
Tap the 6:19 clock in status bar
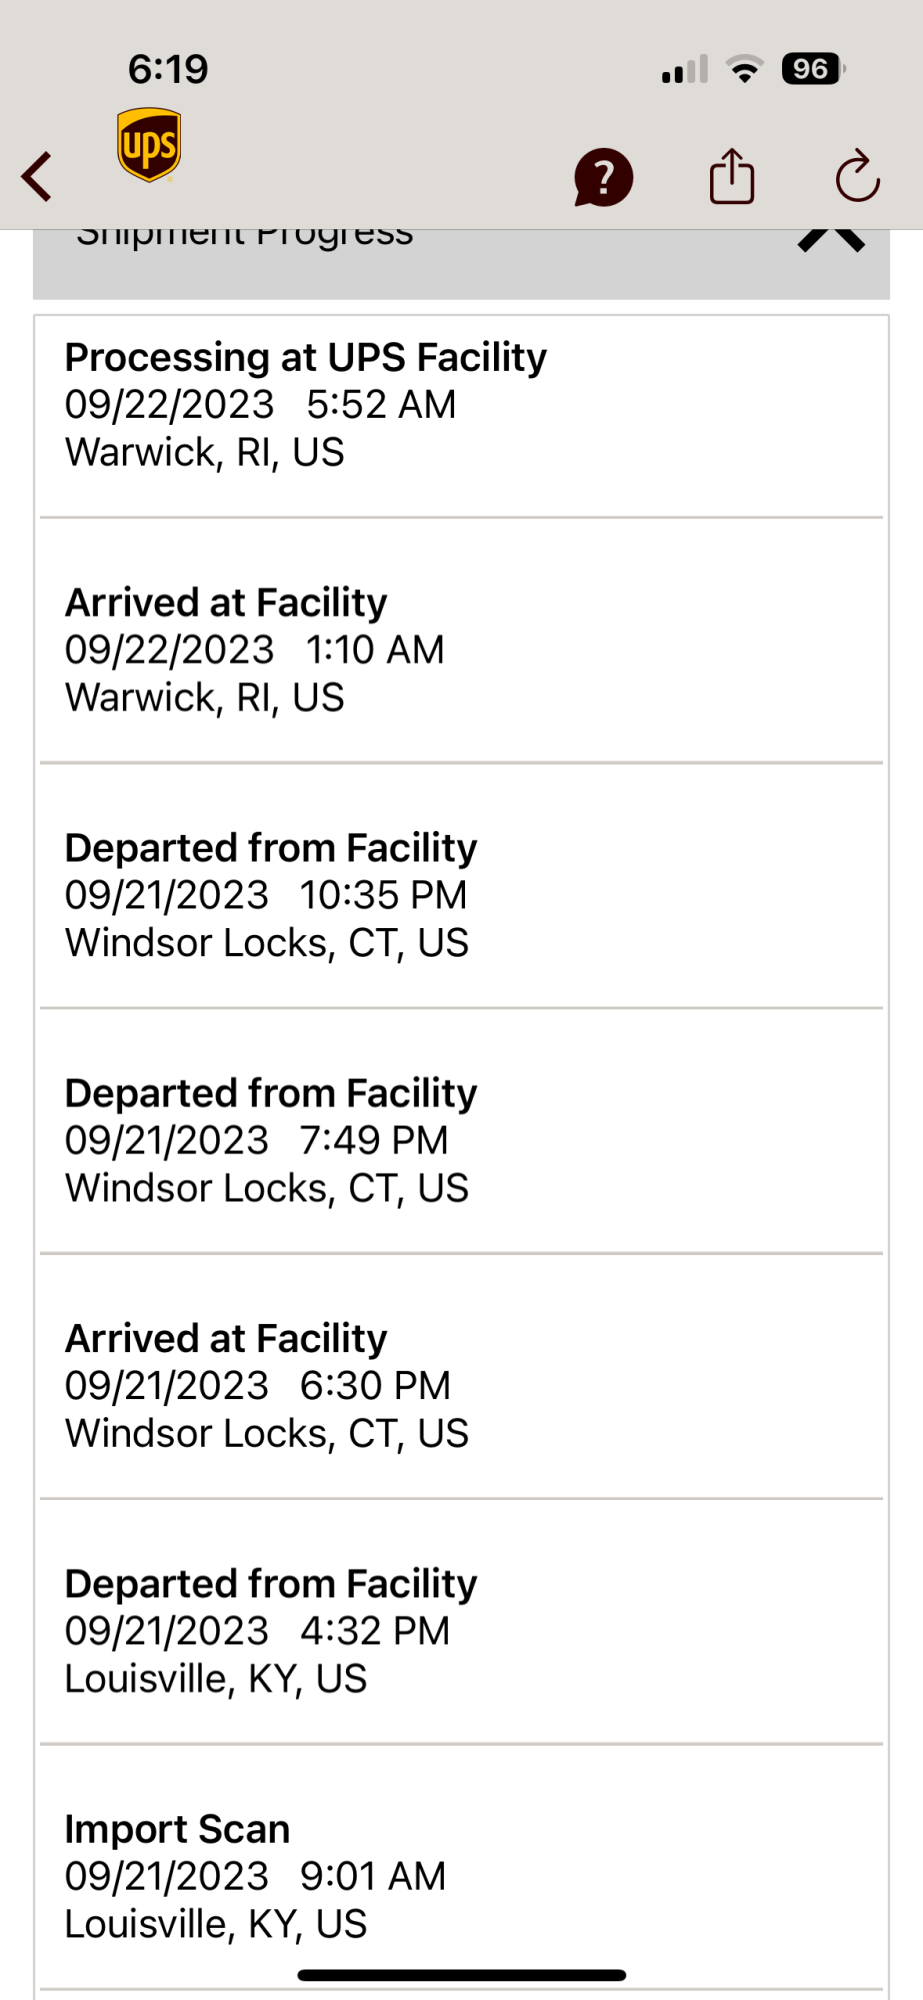[168, 69]
